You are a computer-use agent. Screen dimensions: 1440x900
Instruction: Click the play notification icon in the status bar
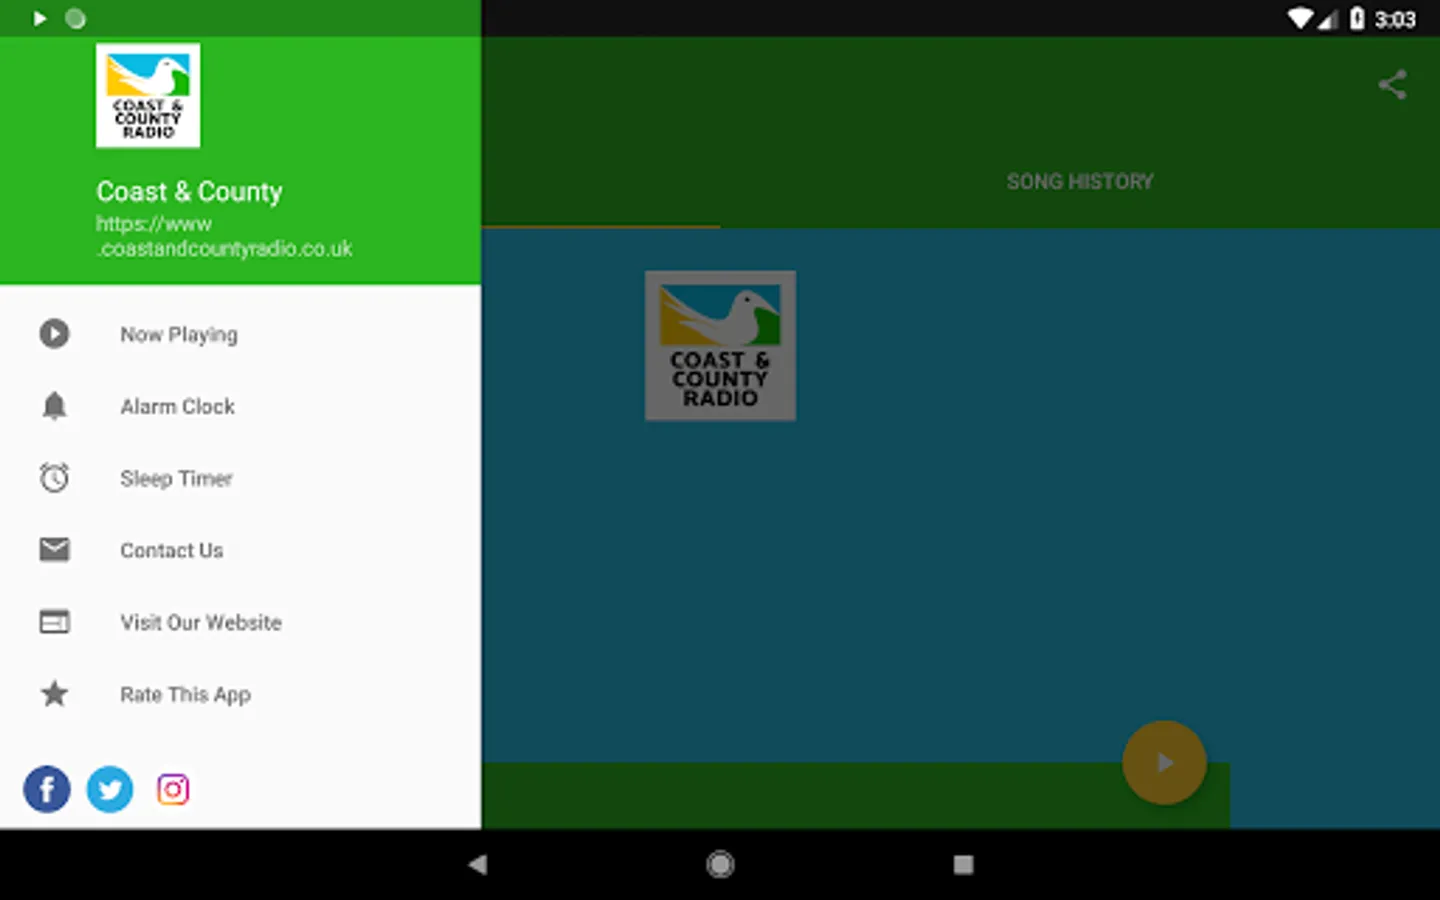40,18
